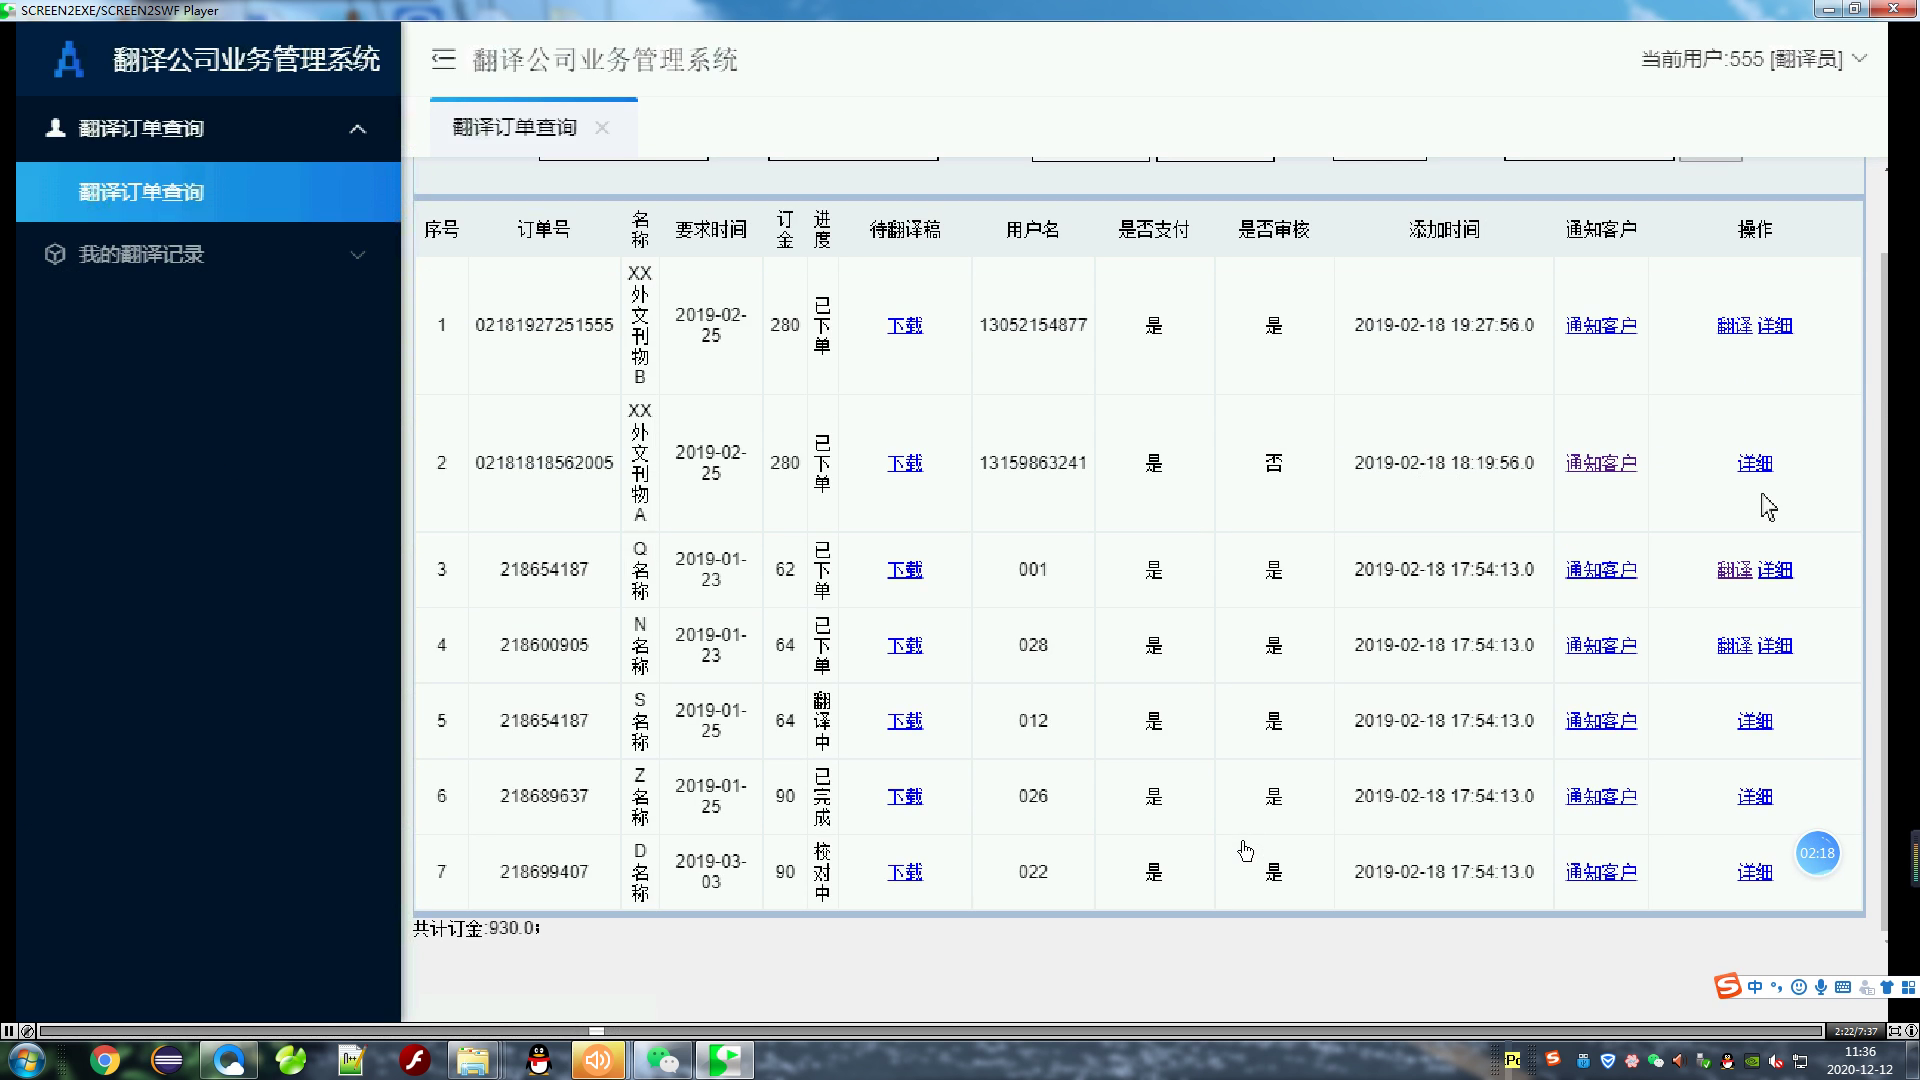The width and height of the screenshot is (1920, 1080).
Task: Open Eclipse IDE from taskbar
Action: point(167,1060)
